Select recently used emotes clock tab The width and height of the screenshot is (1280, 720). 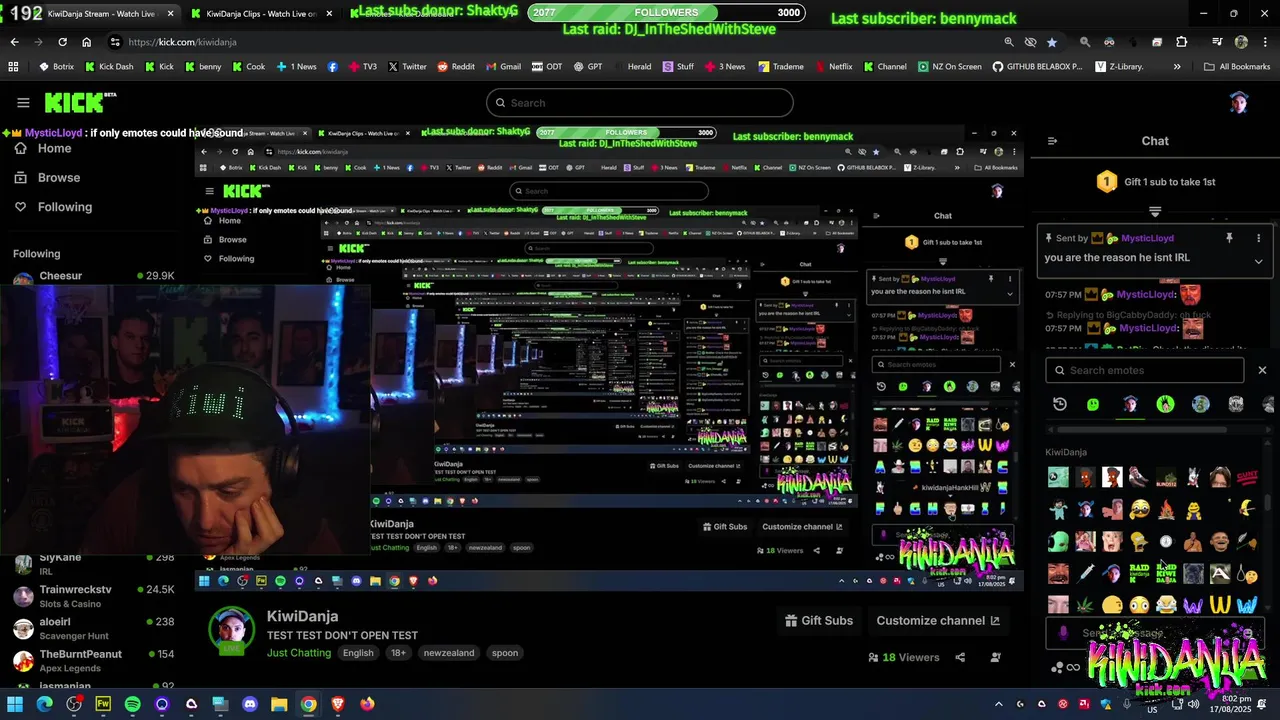click(x=1060, y=404)
